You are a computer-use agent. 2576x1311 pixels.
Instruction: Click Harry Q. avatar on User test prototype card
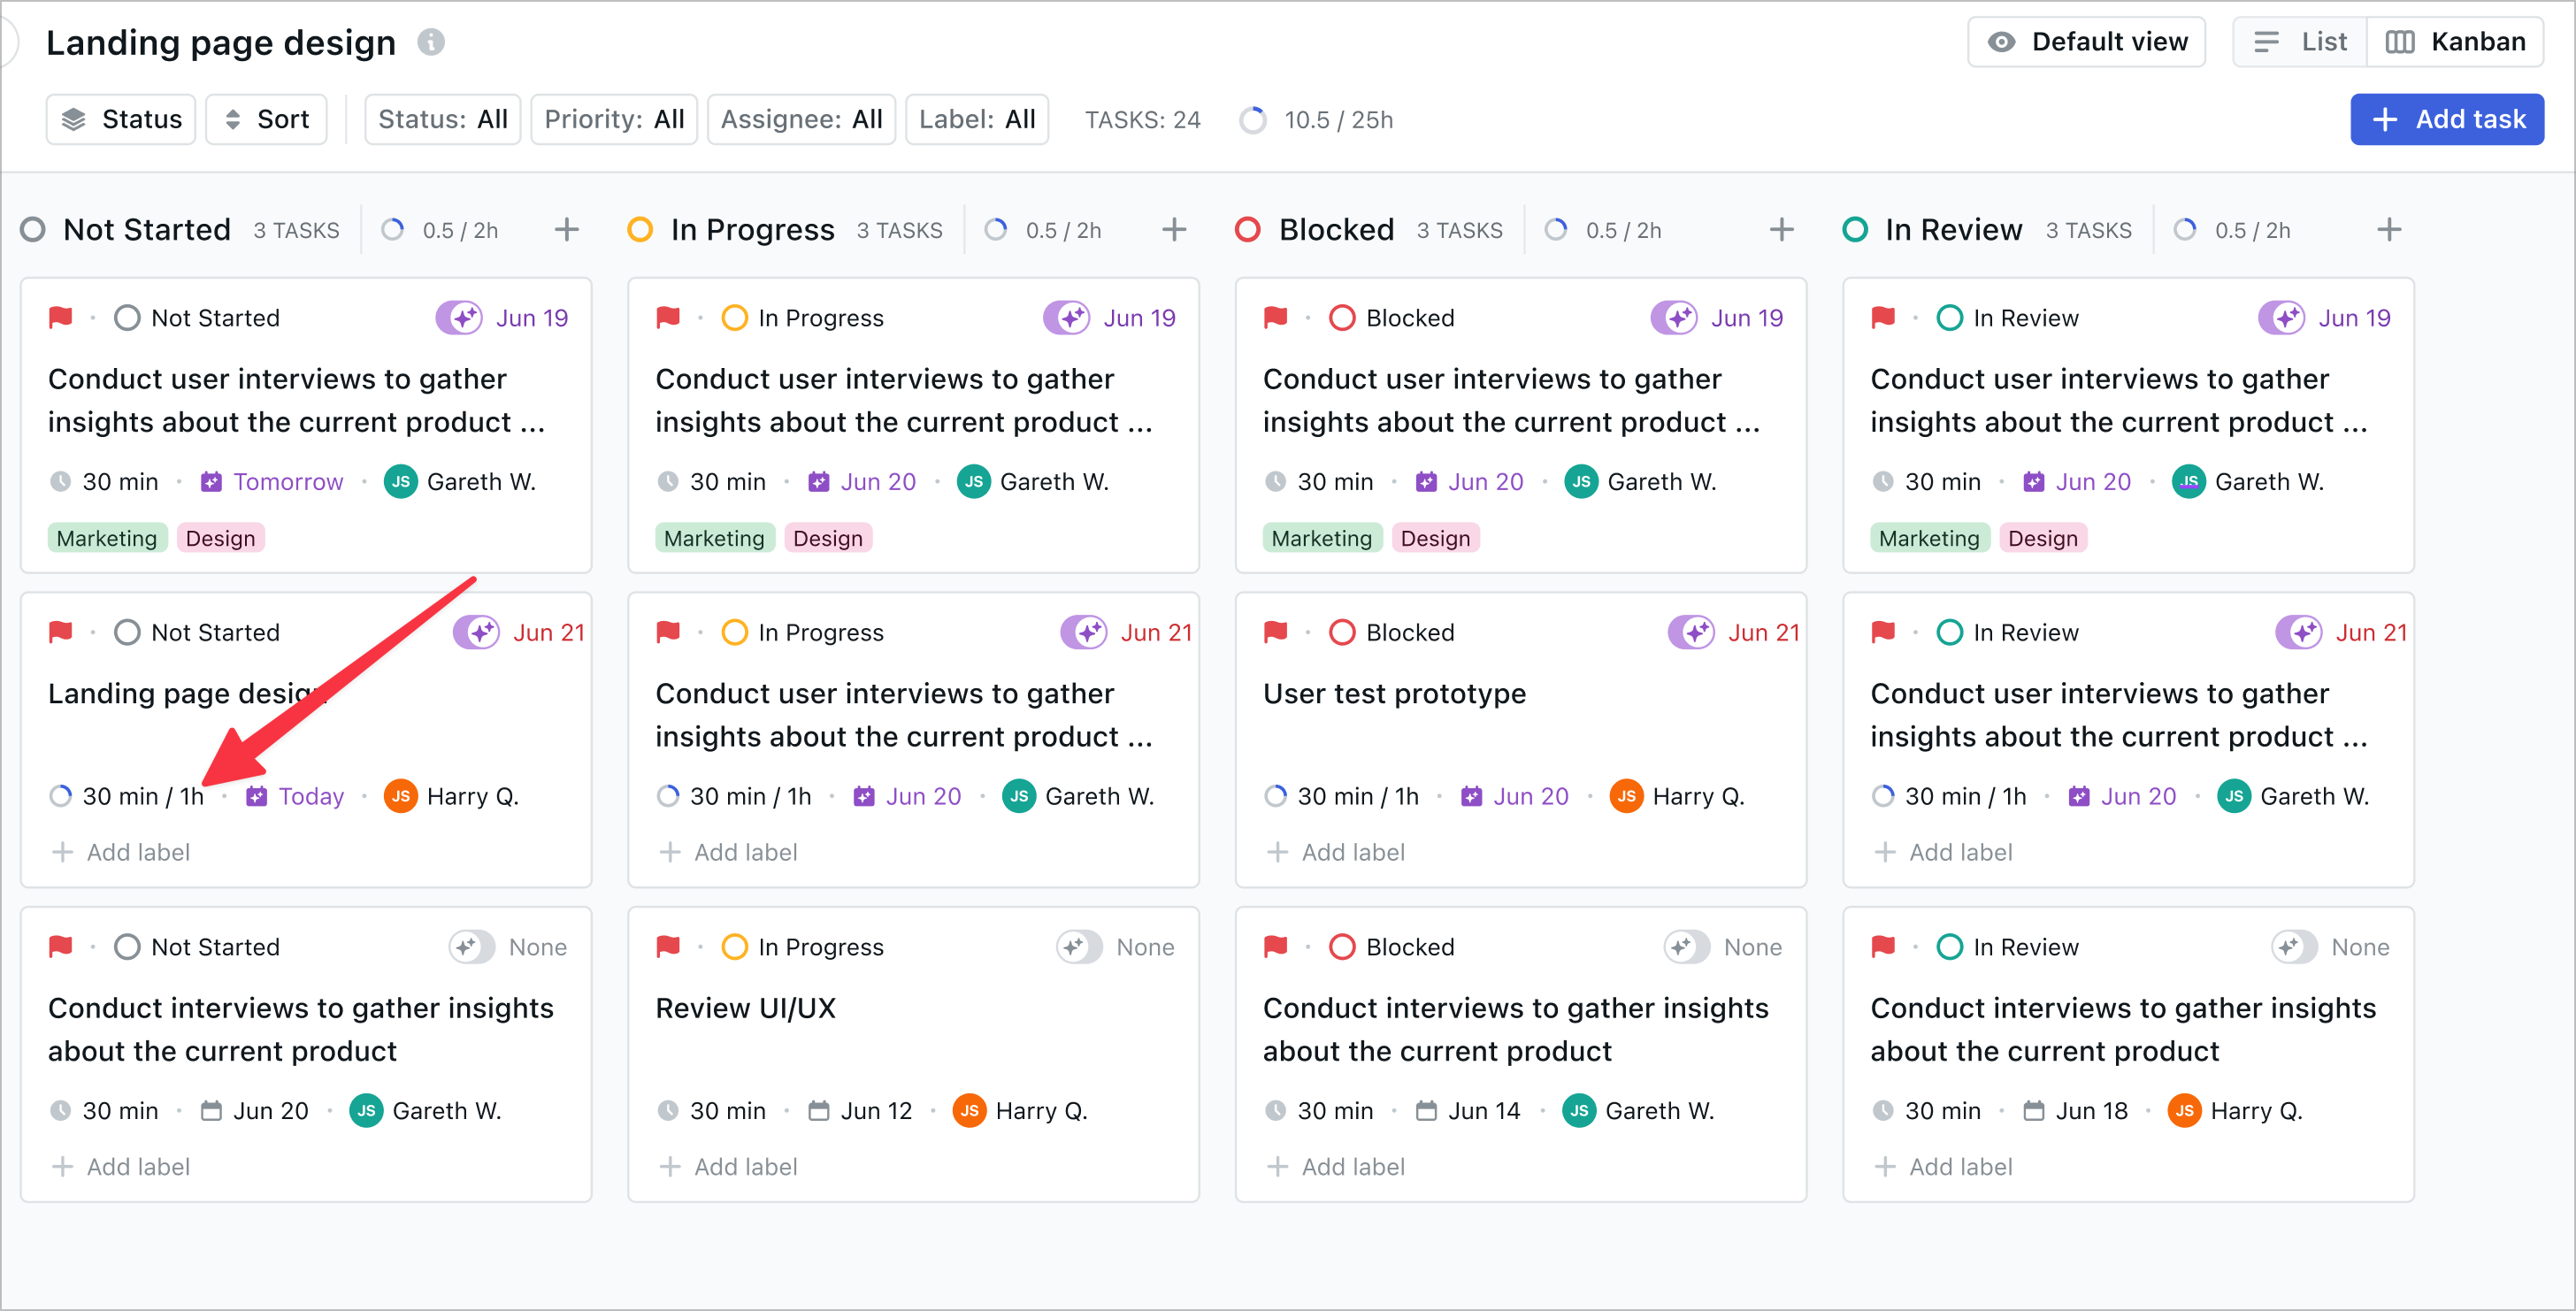(1626, 796)
